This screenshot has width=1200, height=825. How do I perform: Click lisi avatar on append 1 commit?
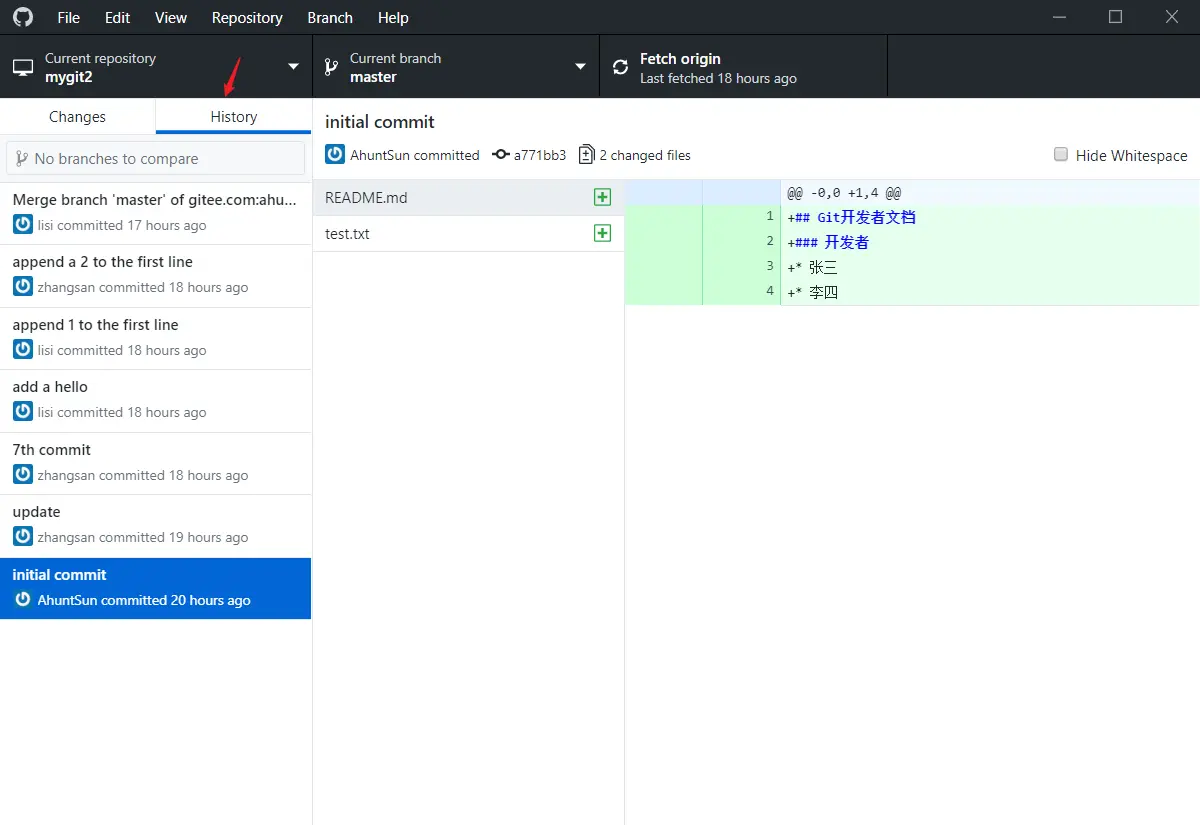23,350
